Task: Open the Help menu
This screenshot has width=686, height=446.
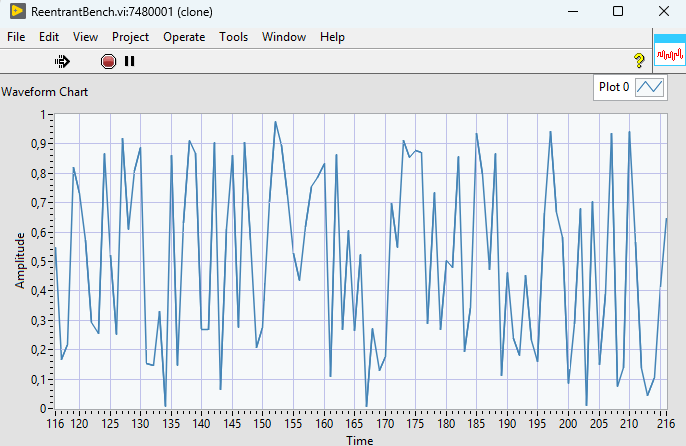Action: pos(332,37)
